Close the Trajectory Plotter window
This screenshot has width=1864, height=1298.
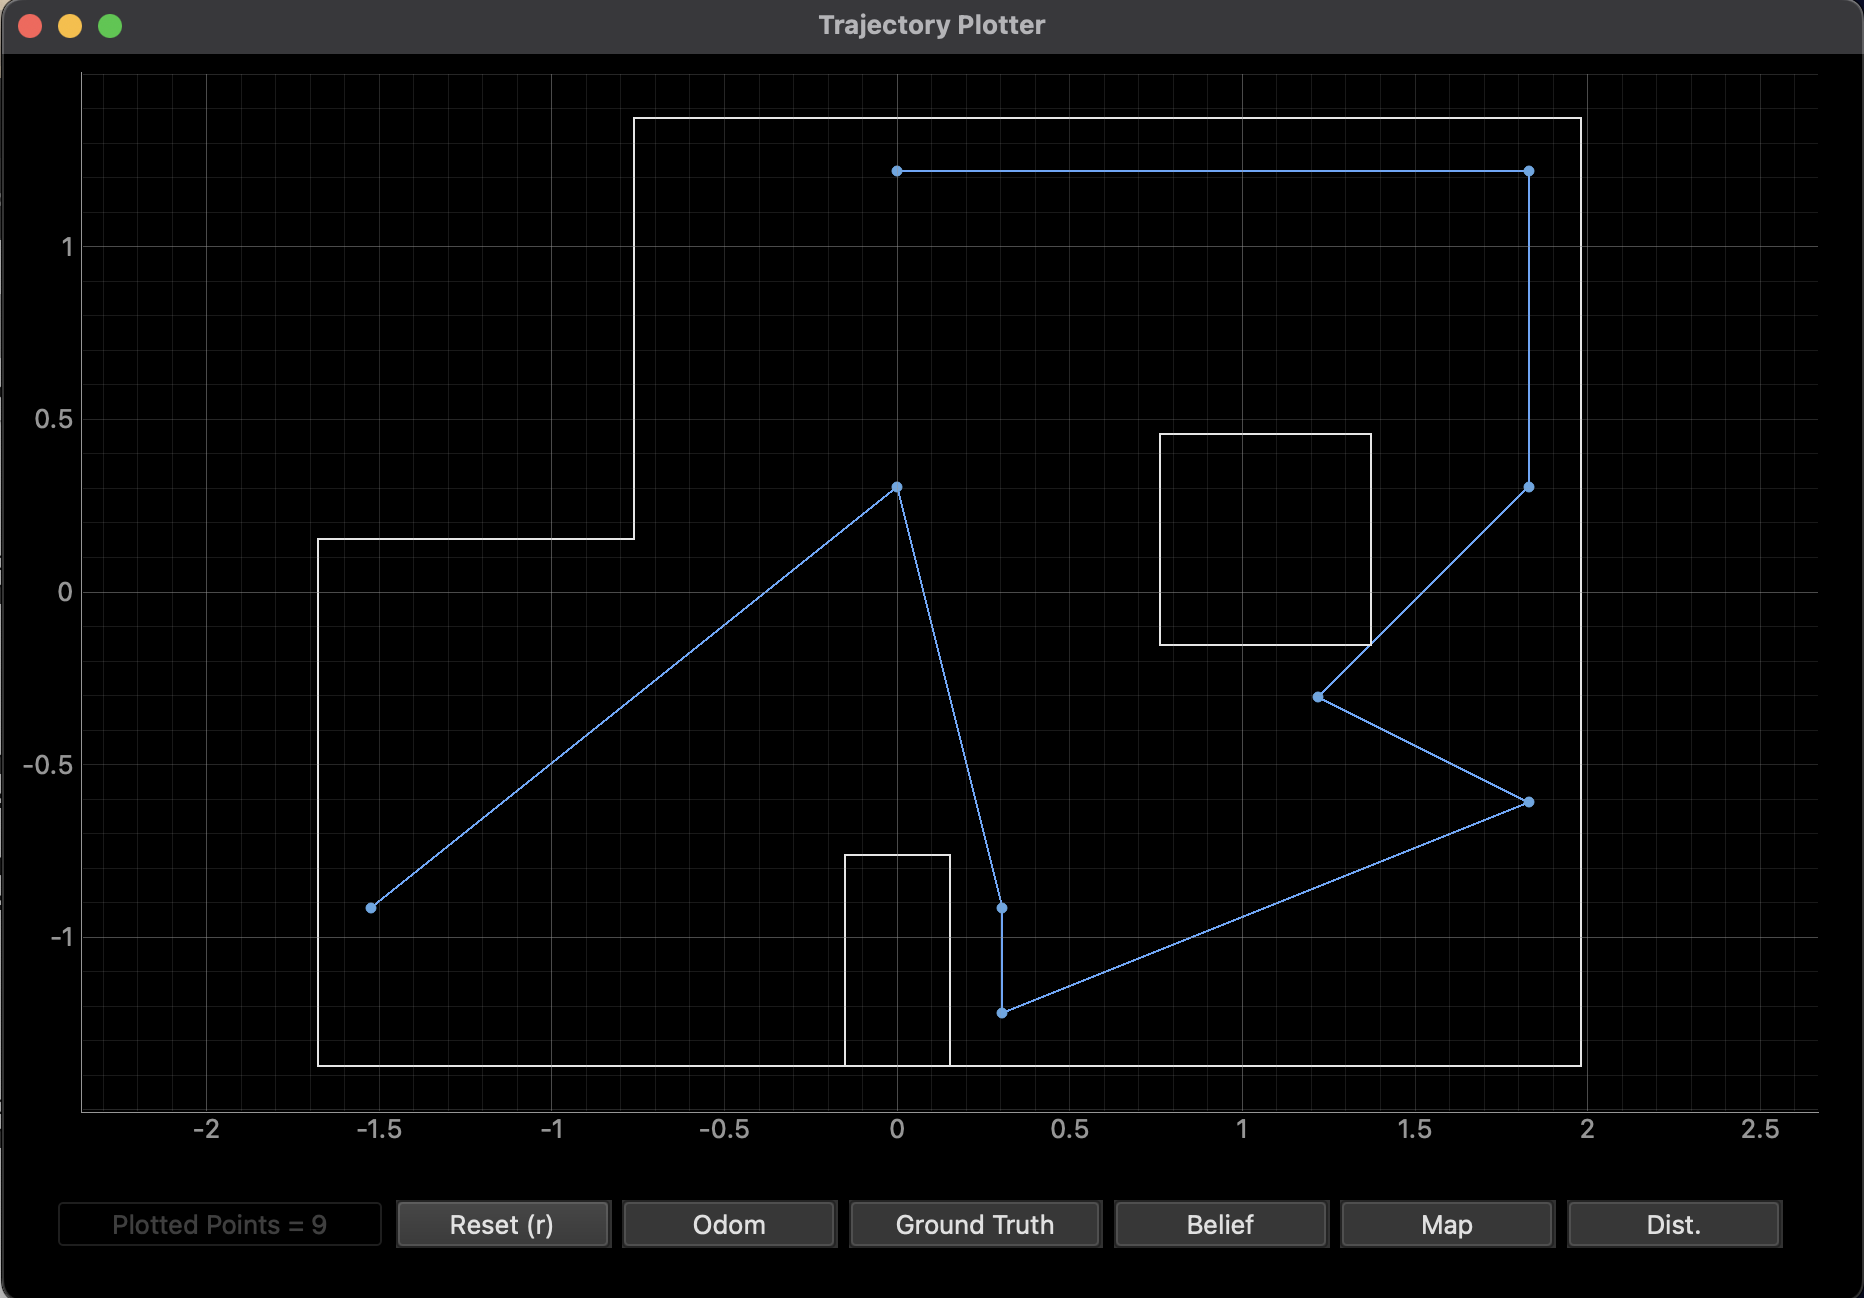pos(30,26)
